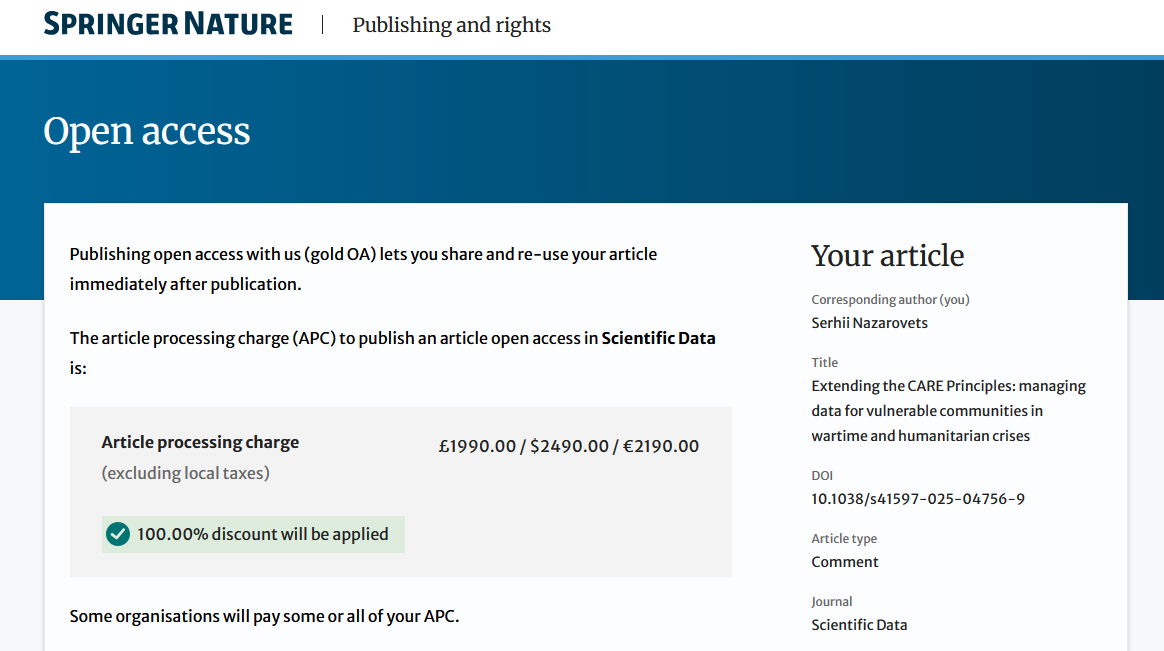Select the article title starting with Extending the CARE
This screenshot has width=1164, height=651.
[948, 410]
